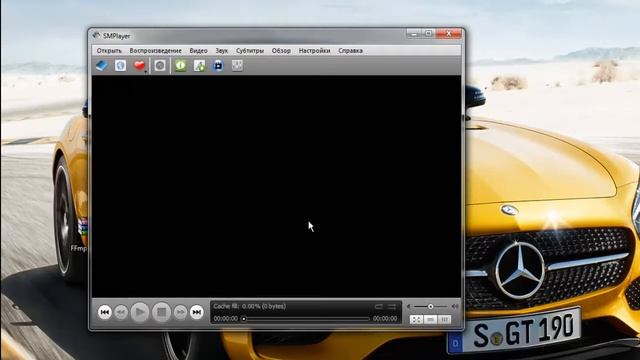
Task: Open the Обзор menu
Action: [x=281, y=51]
